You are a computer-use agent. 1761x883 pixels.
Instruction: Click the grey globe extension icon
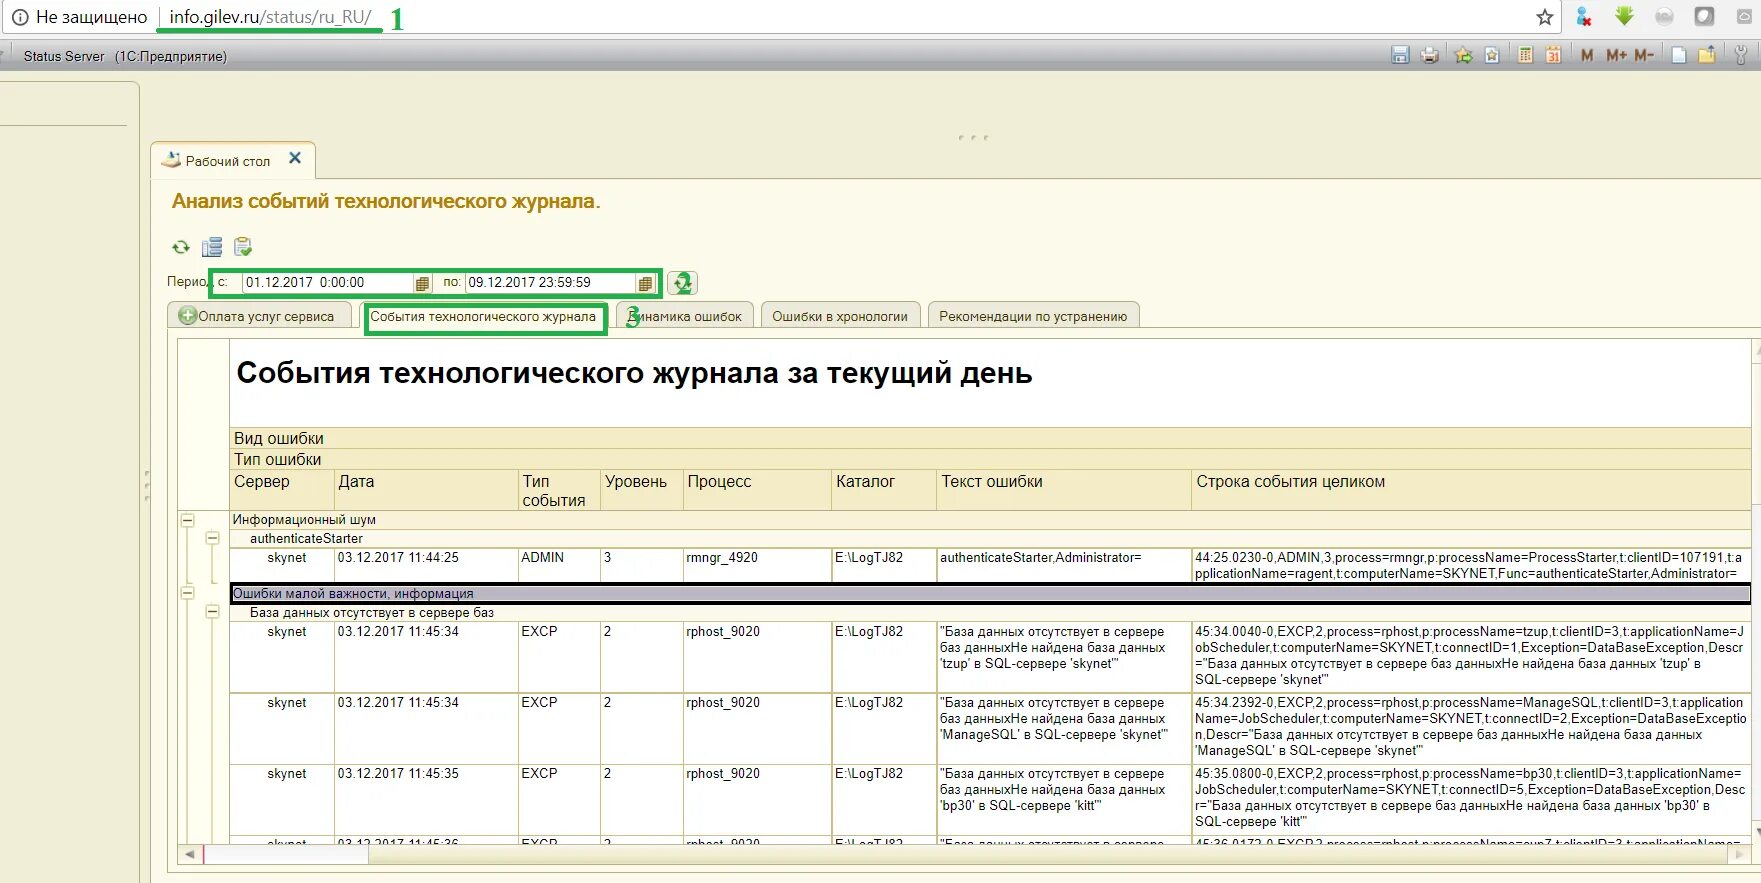click(1664, 17)
